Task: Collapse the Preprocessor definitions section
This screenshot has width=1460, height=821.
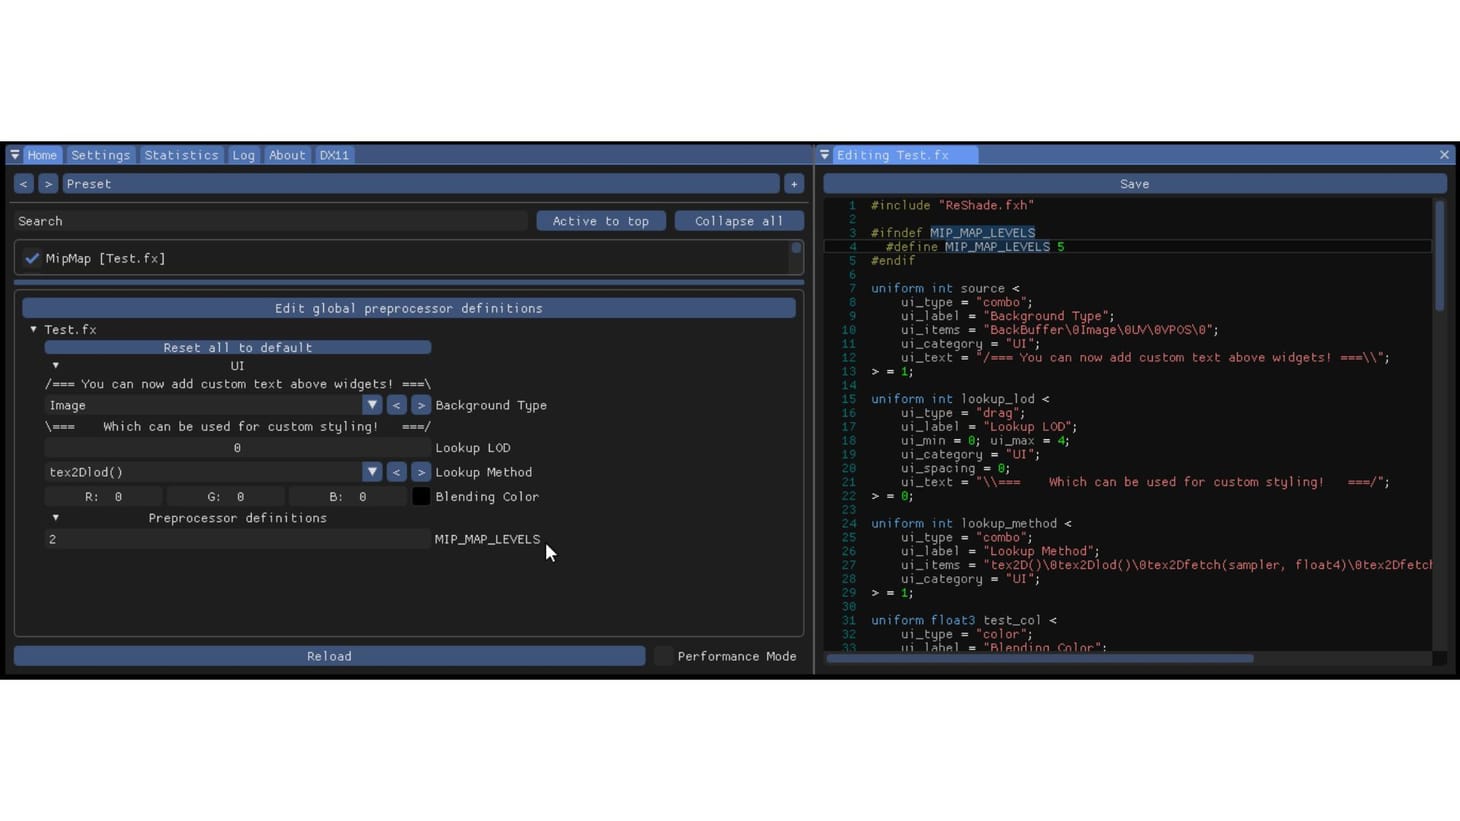Action: click(x=55, y=517)
